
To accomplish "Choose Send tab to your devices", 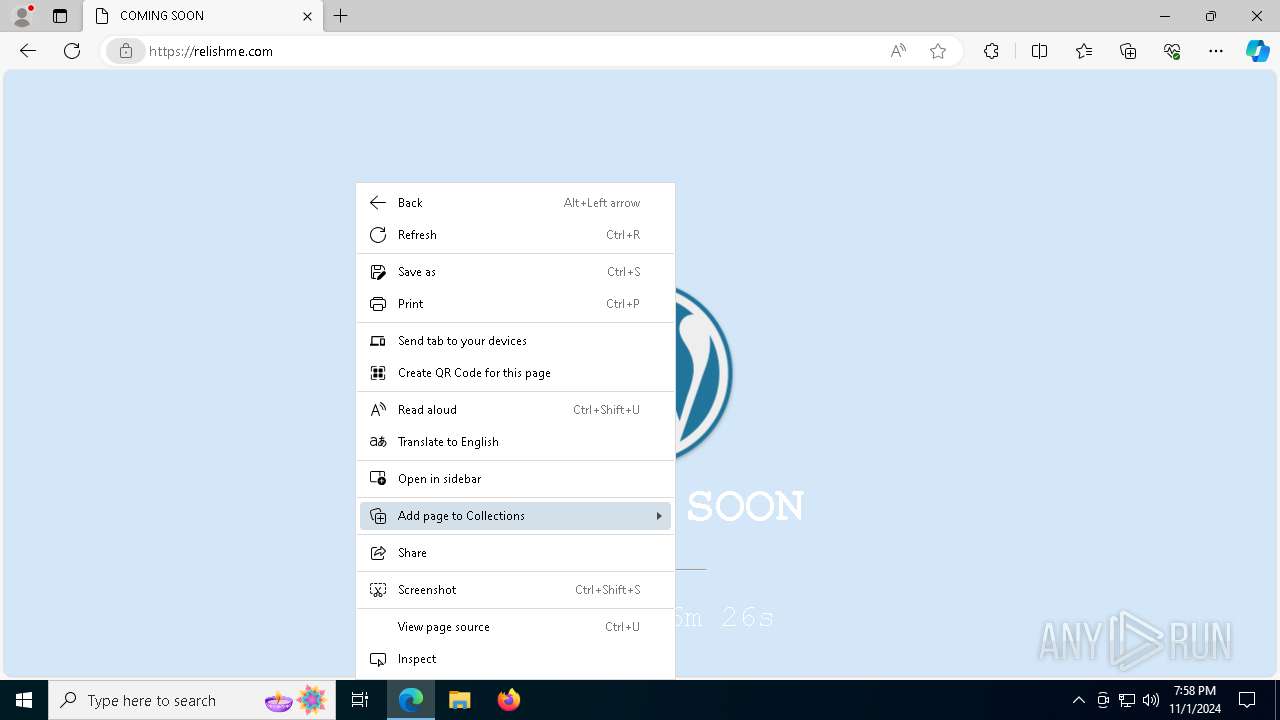I will tap(516, 341).
